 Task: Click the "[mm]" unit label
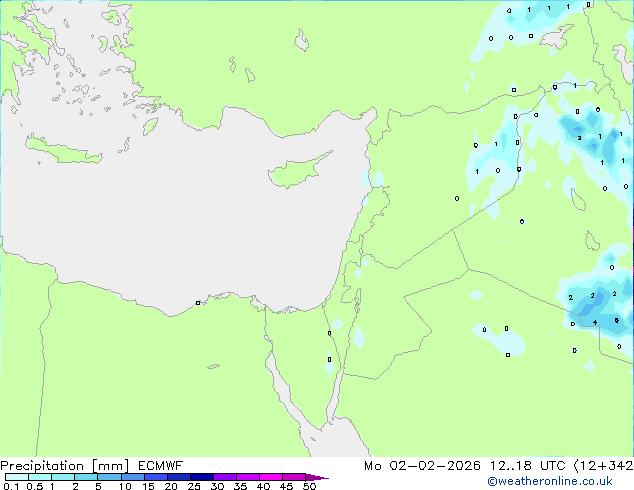point(111,466)
